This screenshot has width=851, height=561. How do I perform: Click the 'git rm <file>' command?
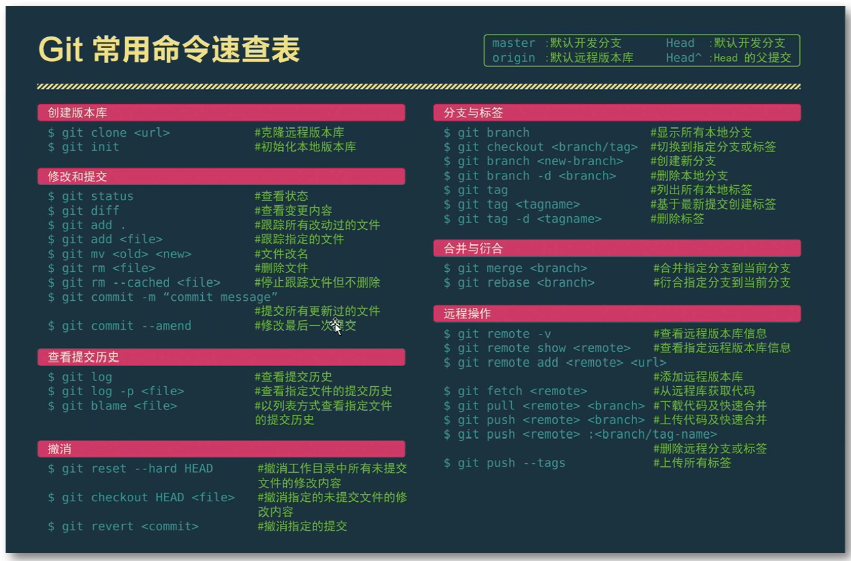click(101, 268)
